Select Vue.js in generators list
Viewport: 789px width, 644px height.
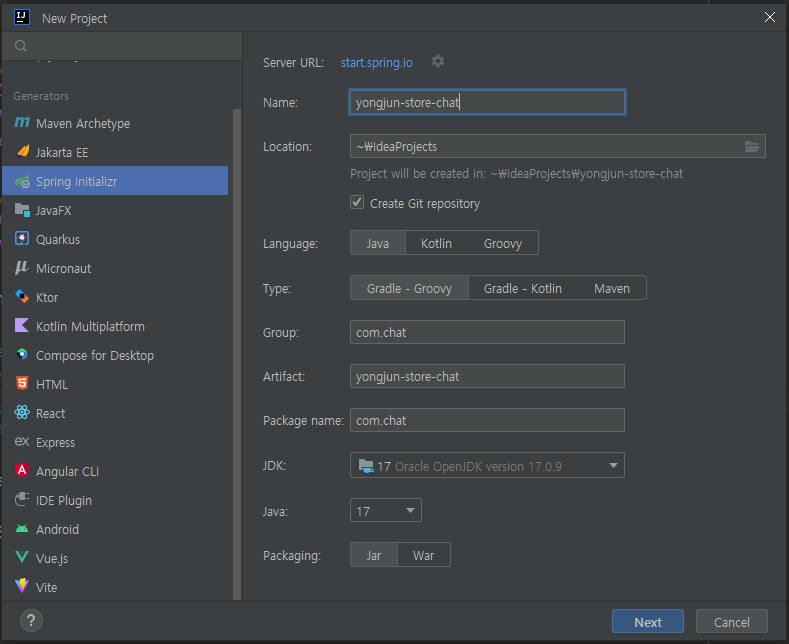[115, 558]
